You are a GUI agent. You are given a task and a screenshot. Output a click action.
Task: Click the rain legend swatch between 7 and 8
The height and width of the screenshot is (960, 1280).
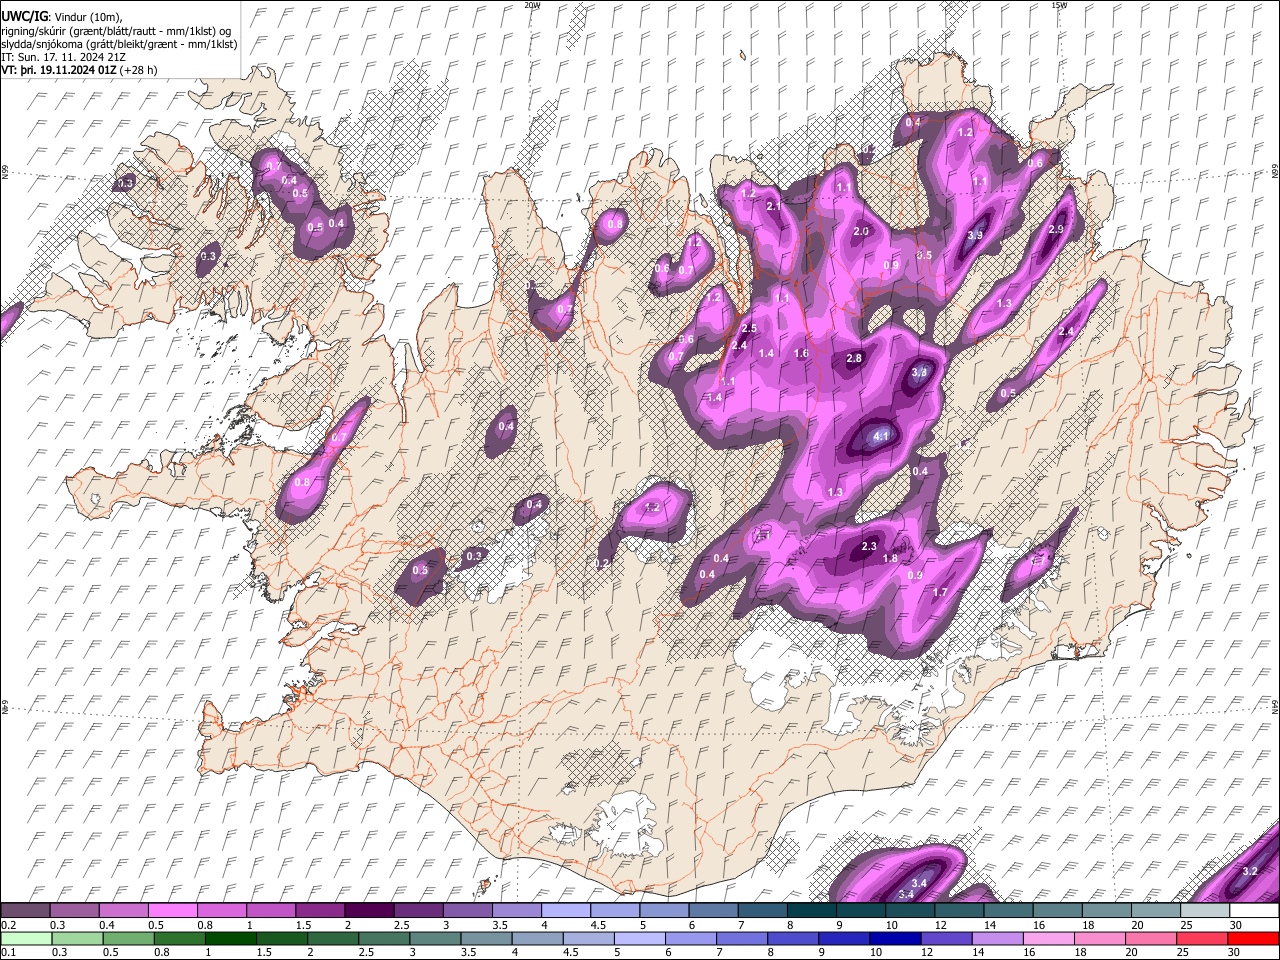click(741, 938)
